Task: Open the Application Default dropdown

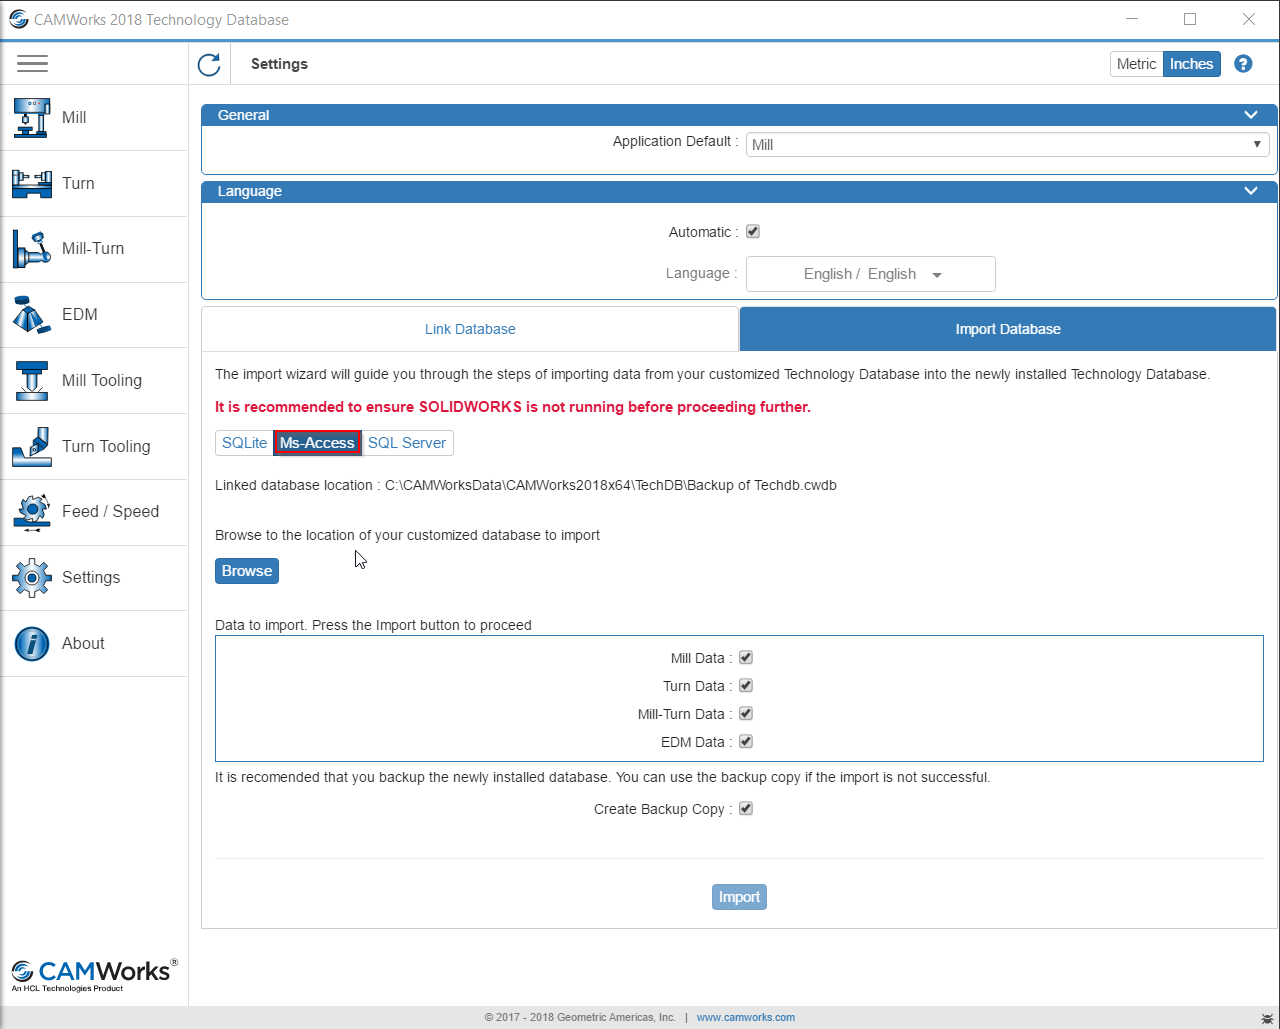Action: tap(1008, 144)
